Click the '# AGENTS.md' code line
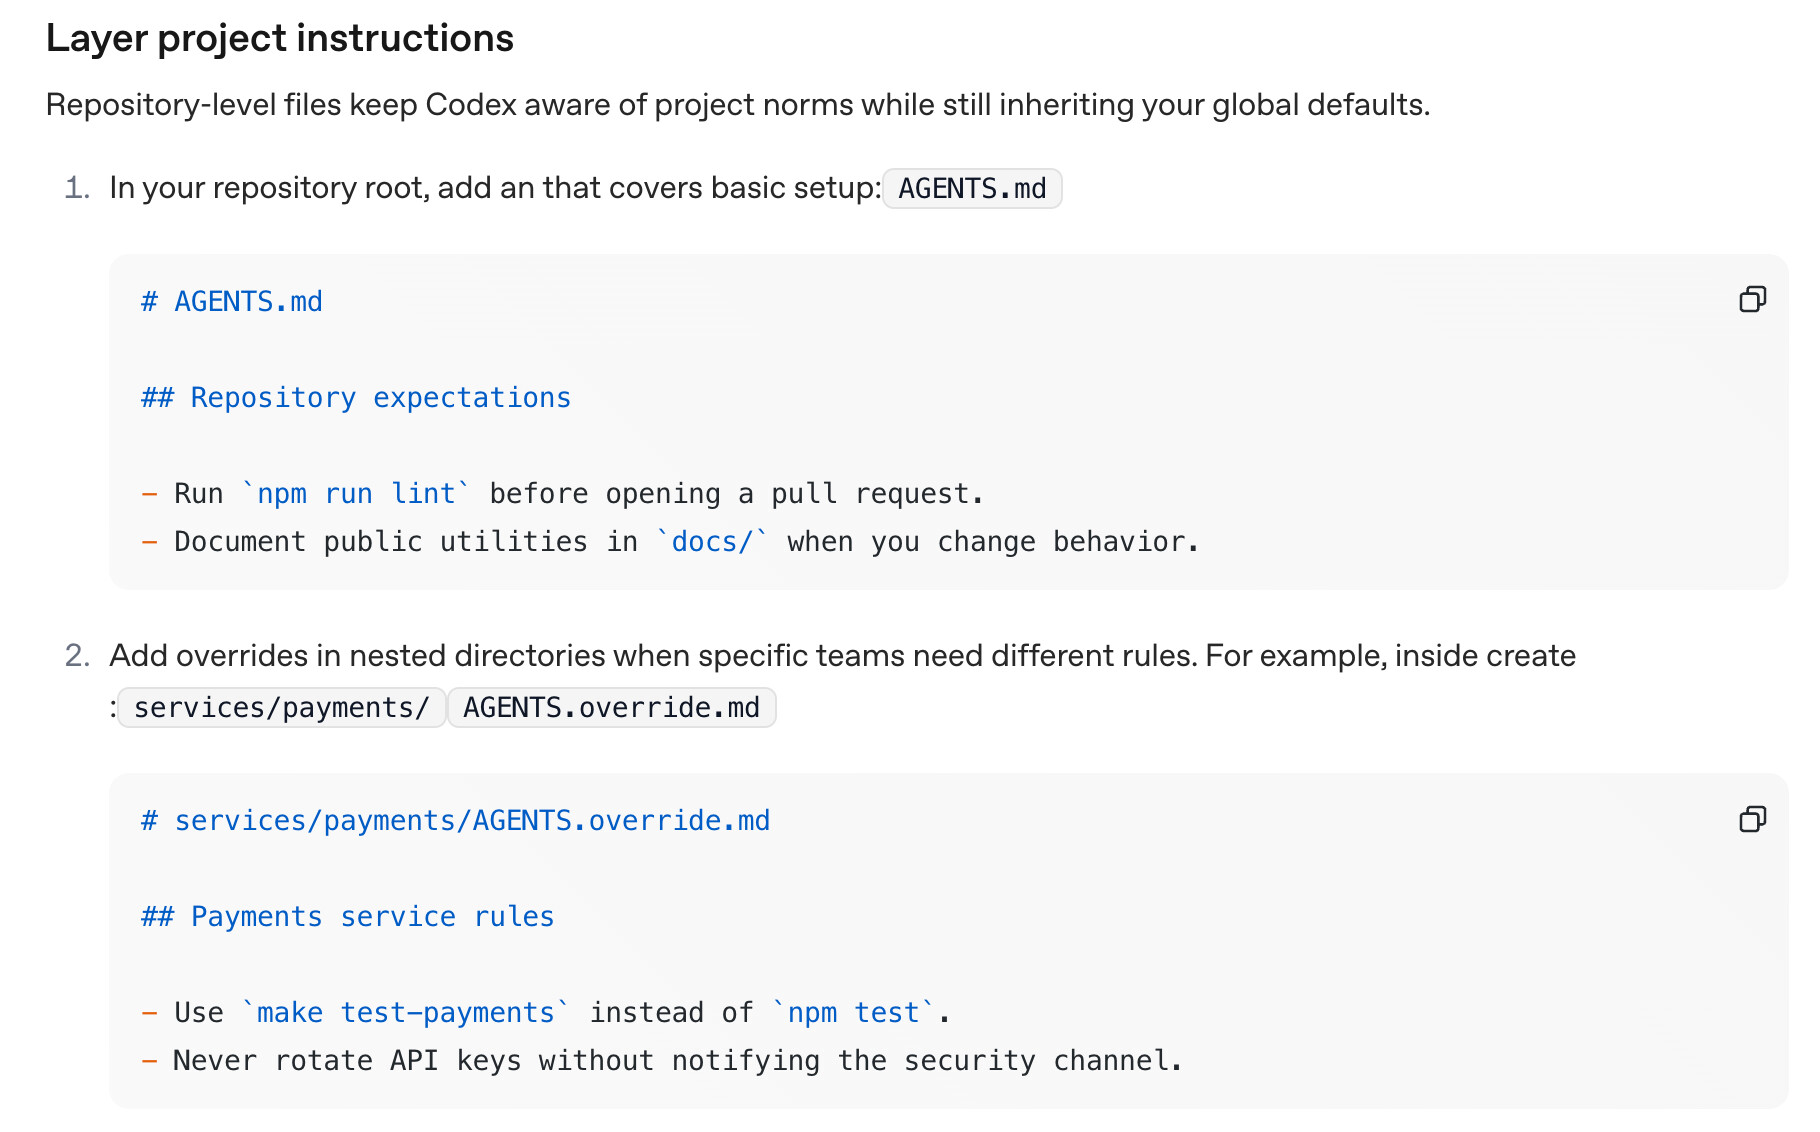This screenshot has height=1132, width=1820. 232,301
